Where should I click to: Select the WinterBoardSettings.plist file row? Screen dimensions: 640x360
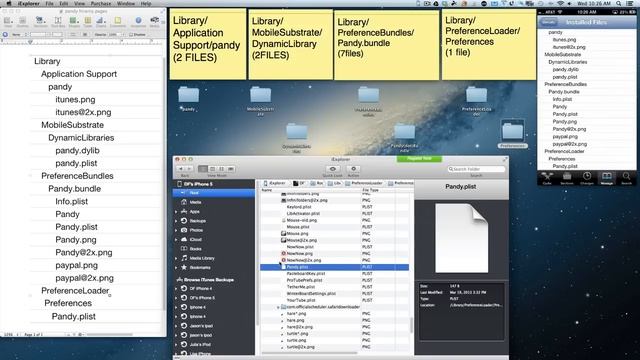click(334, 293)
